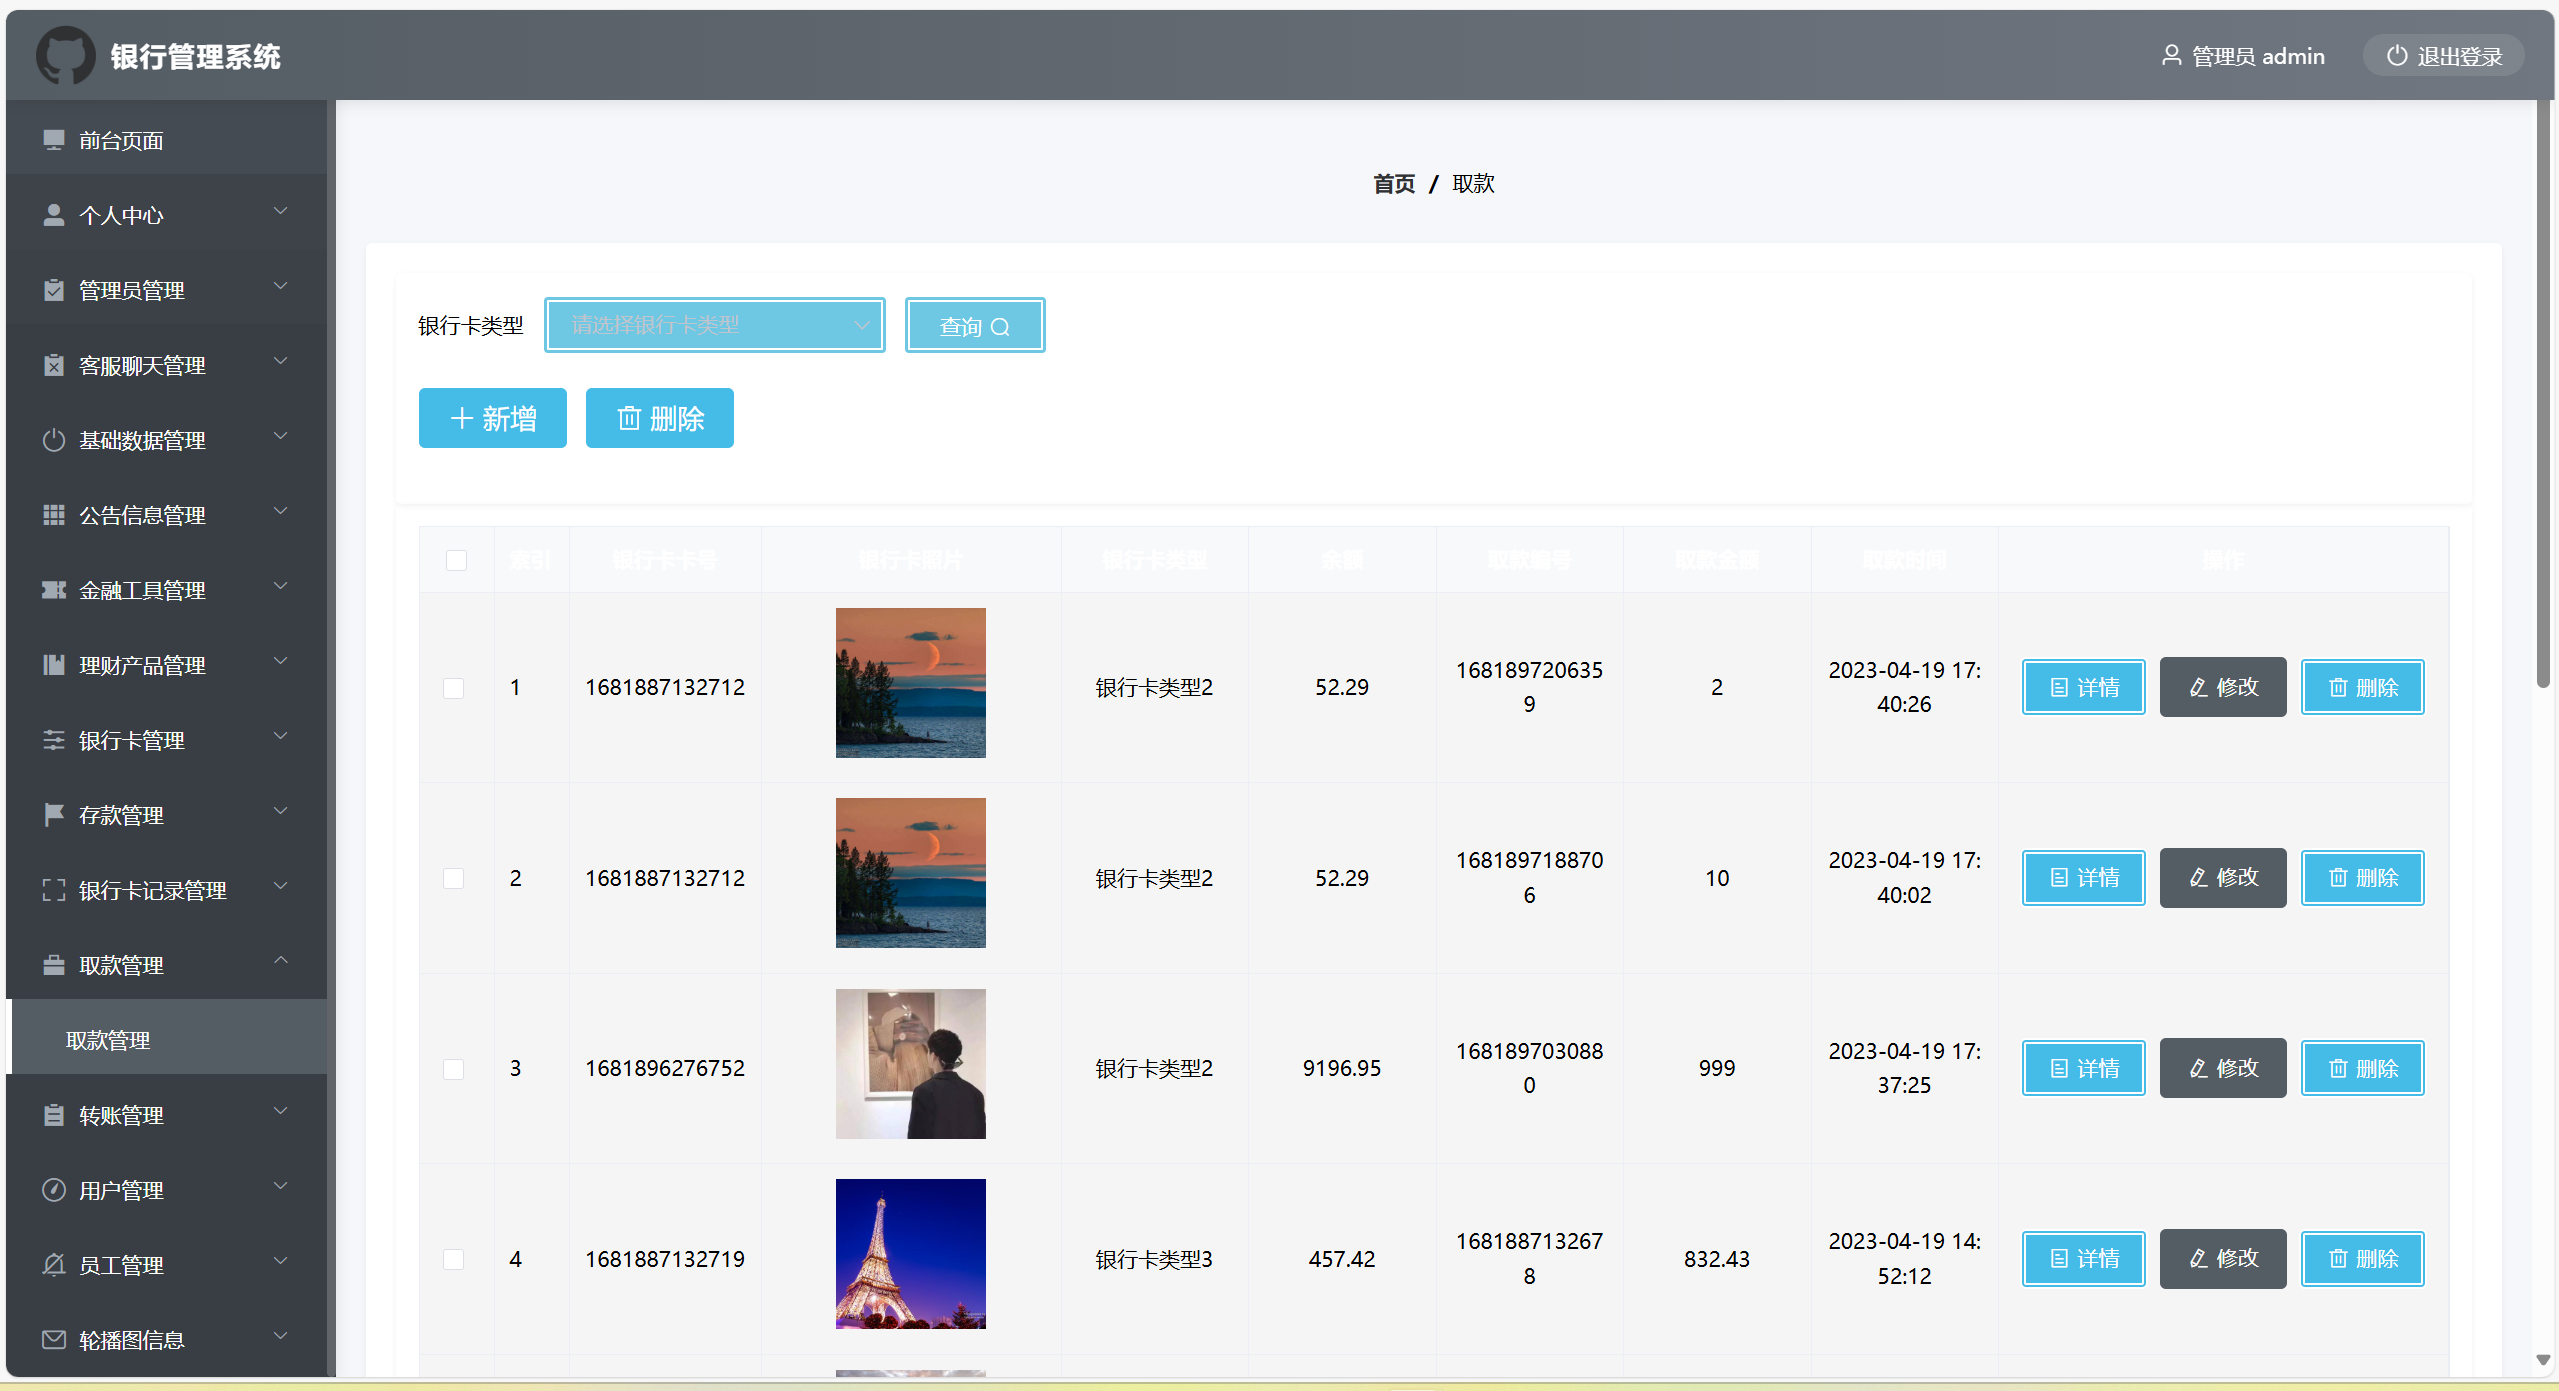Check the checkbox for row 1

(x=453, y=688)
